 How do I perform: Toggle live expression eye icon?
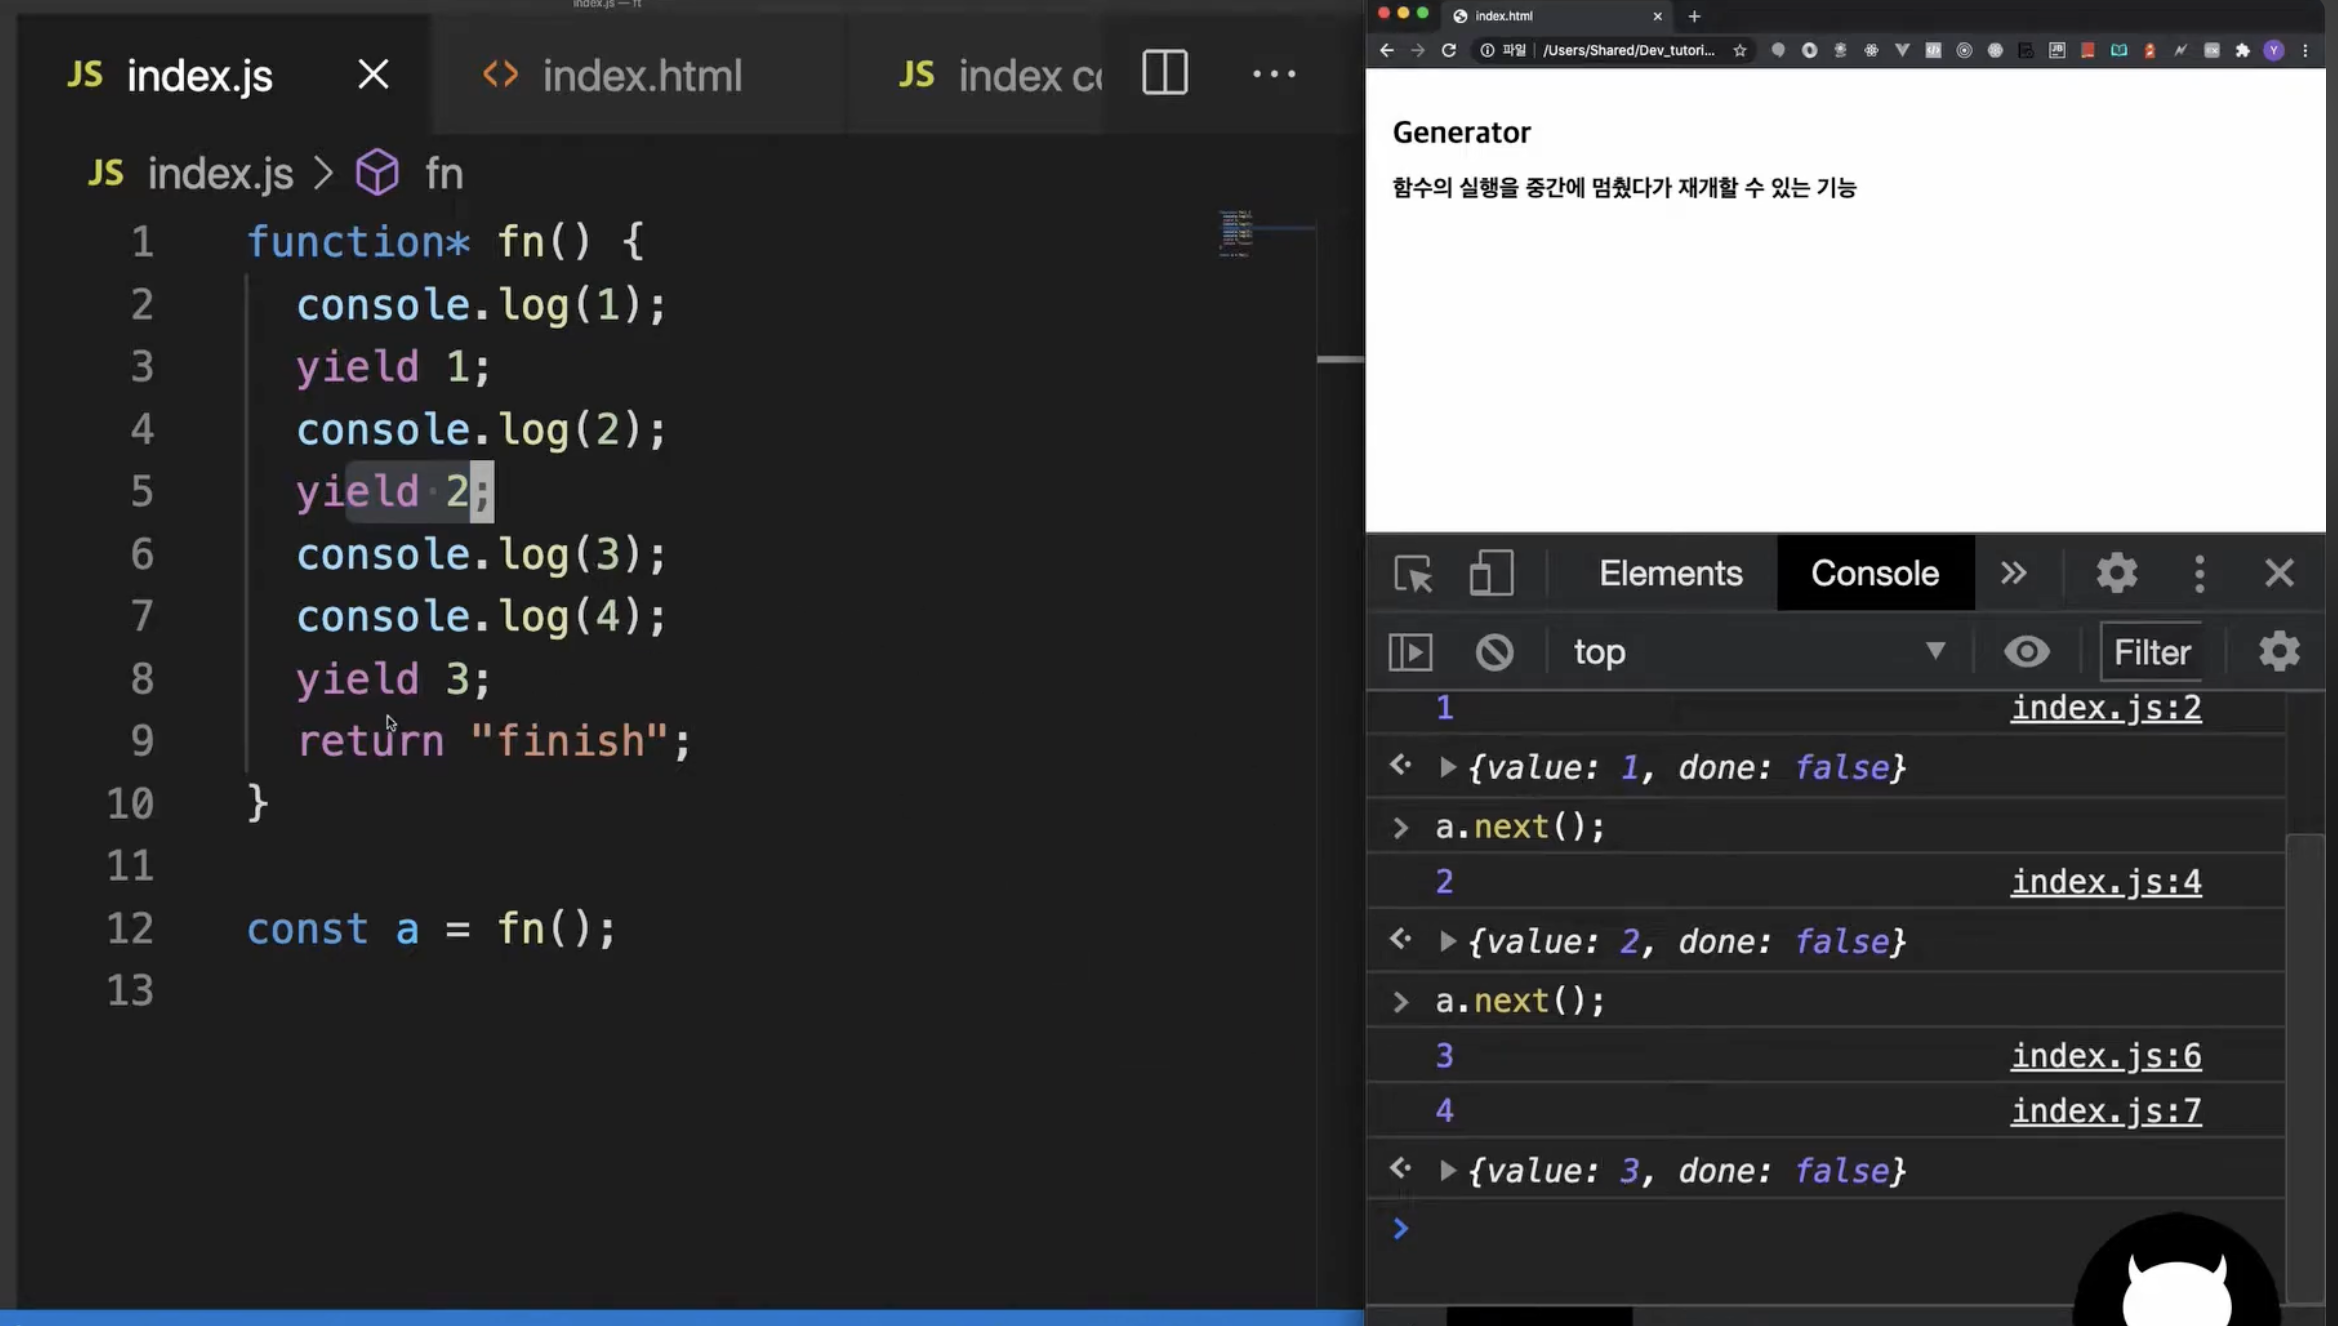pyautogui.click(x=2026, y=652)
